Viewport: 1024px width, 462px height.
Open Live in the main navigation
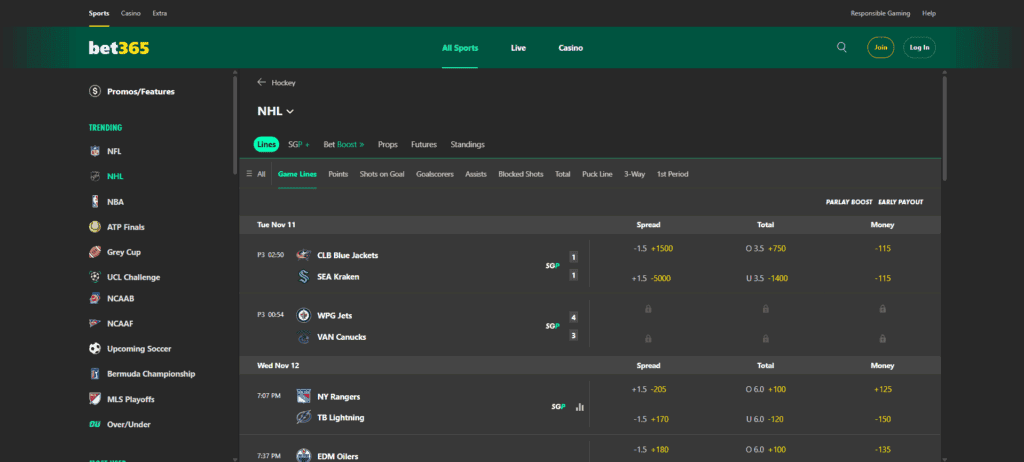tap(519, 48)
